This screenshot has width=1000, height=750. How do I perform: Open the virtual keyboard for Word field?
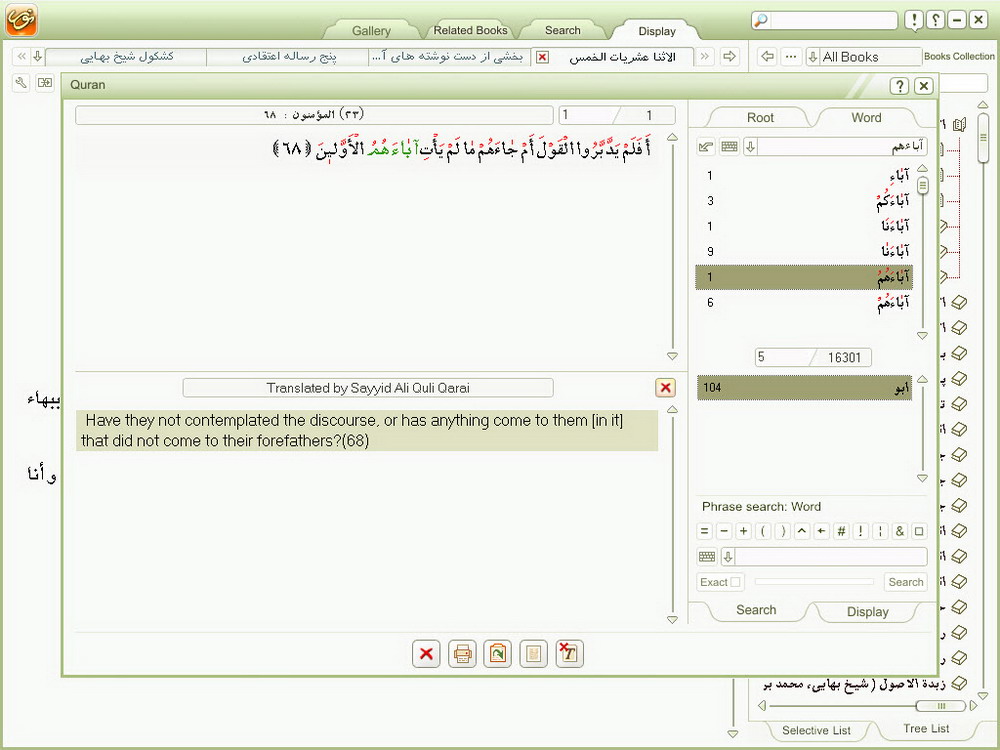(x=729, y=147)
